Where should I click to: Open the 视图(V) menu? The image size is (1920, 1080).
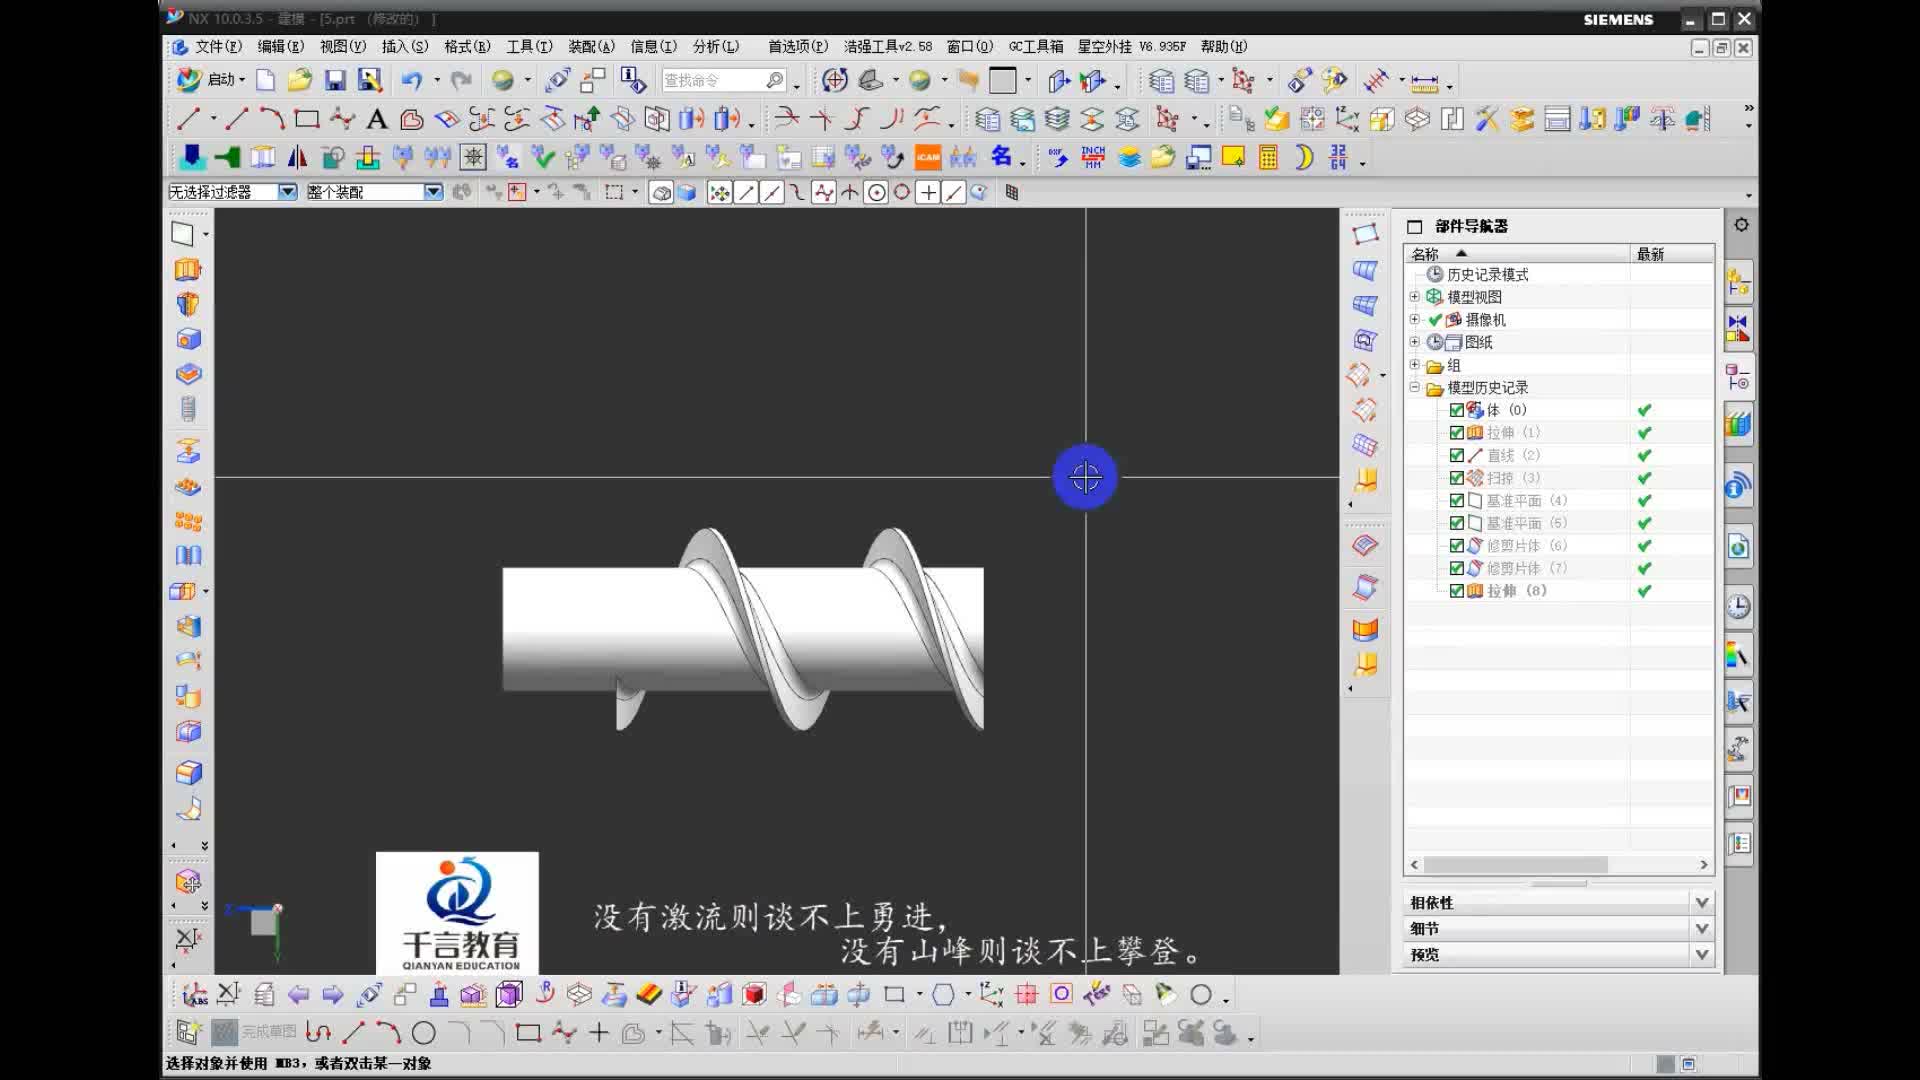(342, 47)
